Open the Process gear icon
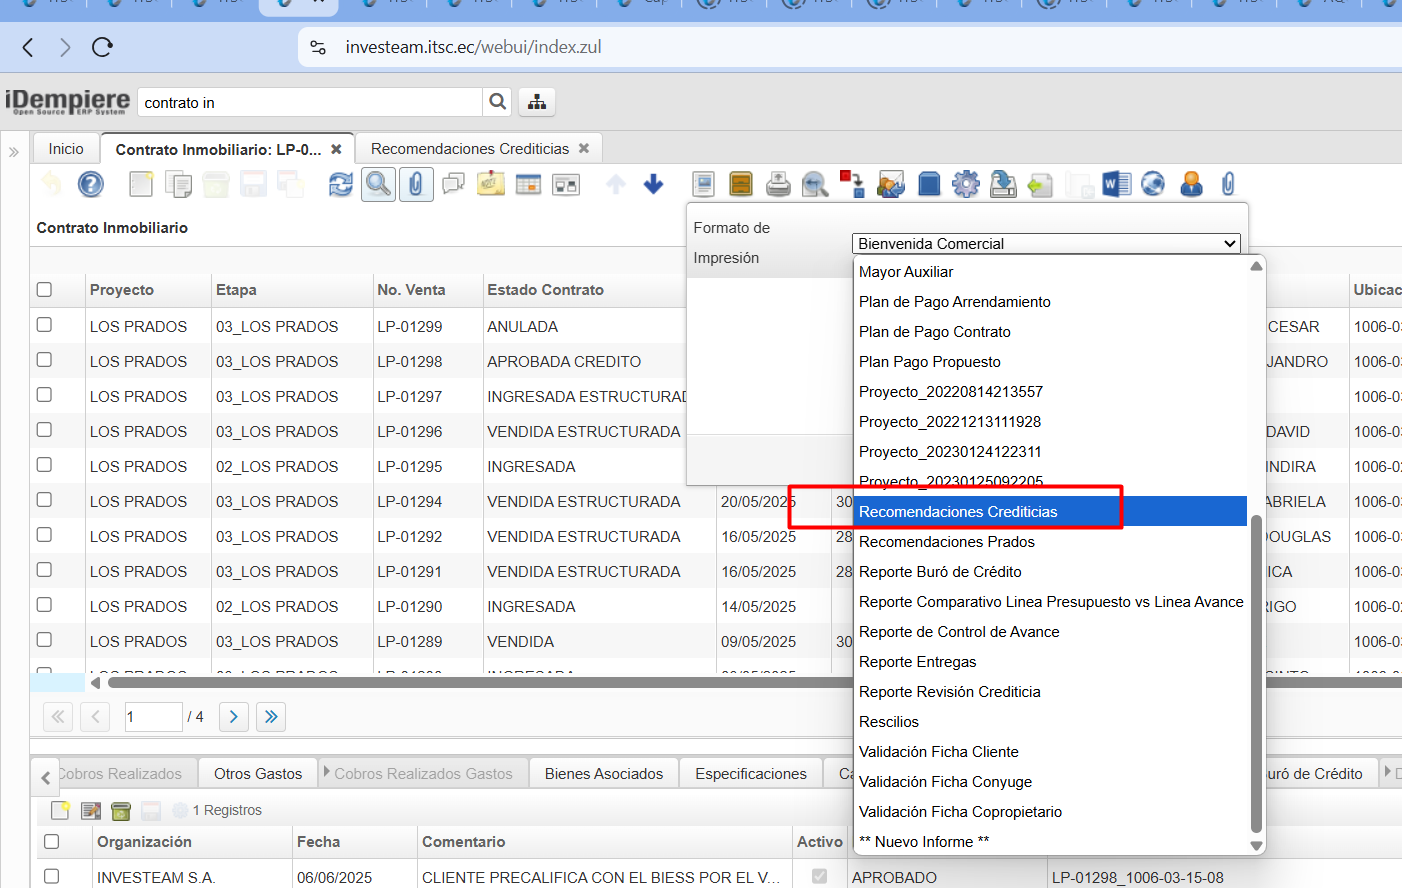This screenshot has height=888, width=1402. (965, 184)
